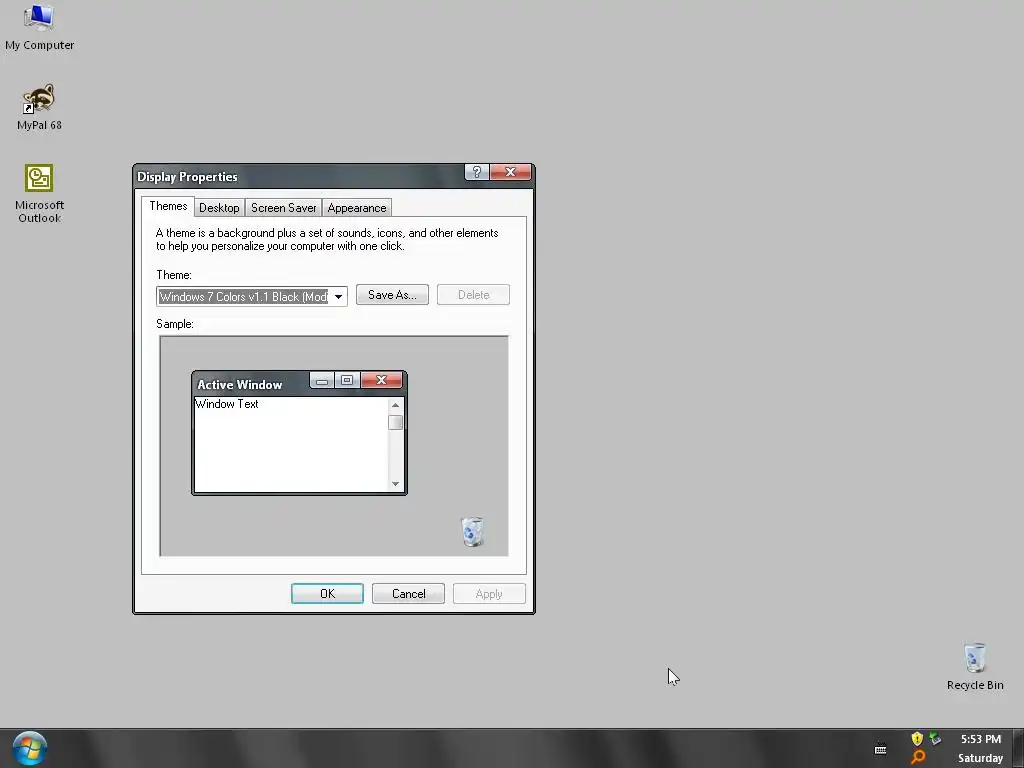
Task: Confirm with the OK button
Action: coord(327,594)
